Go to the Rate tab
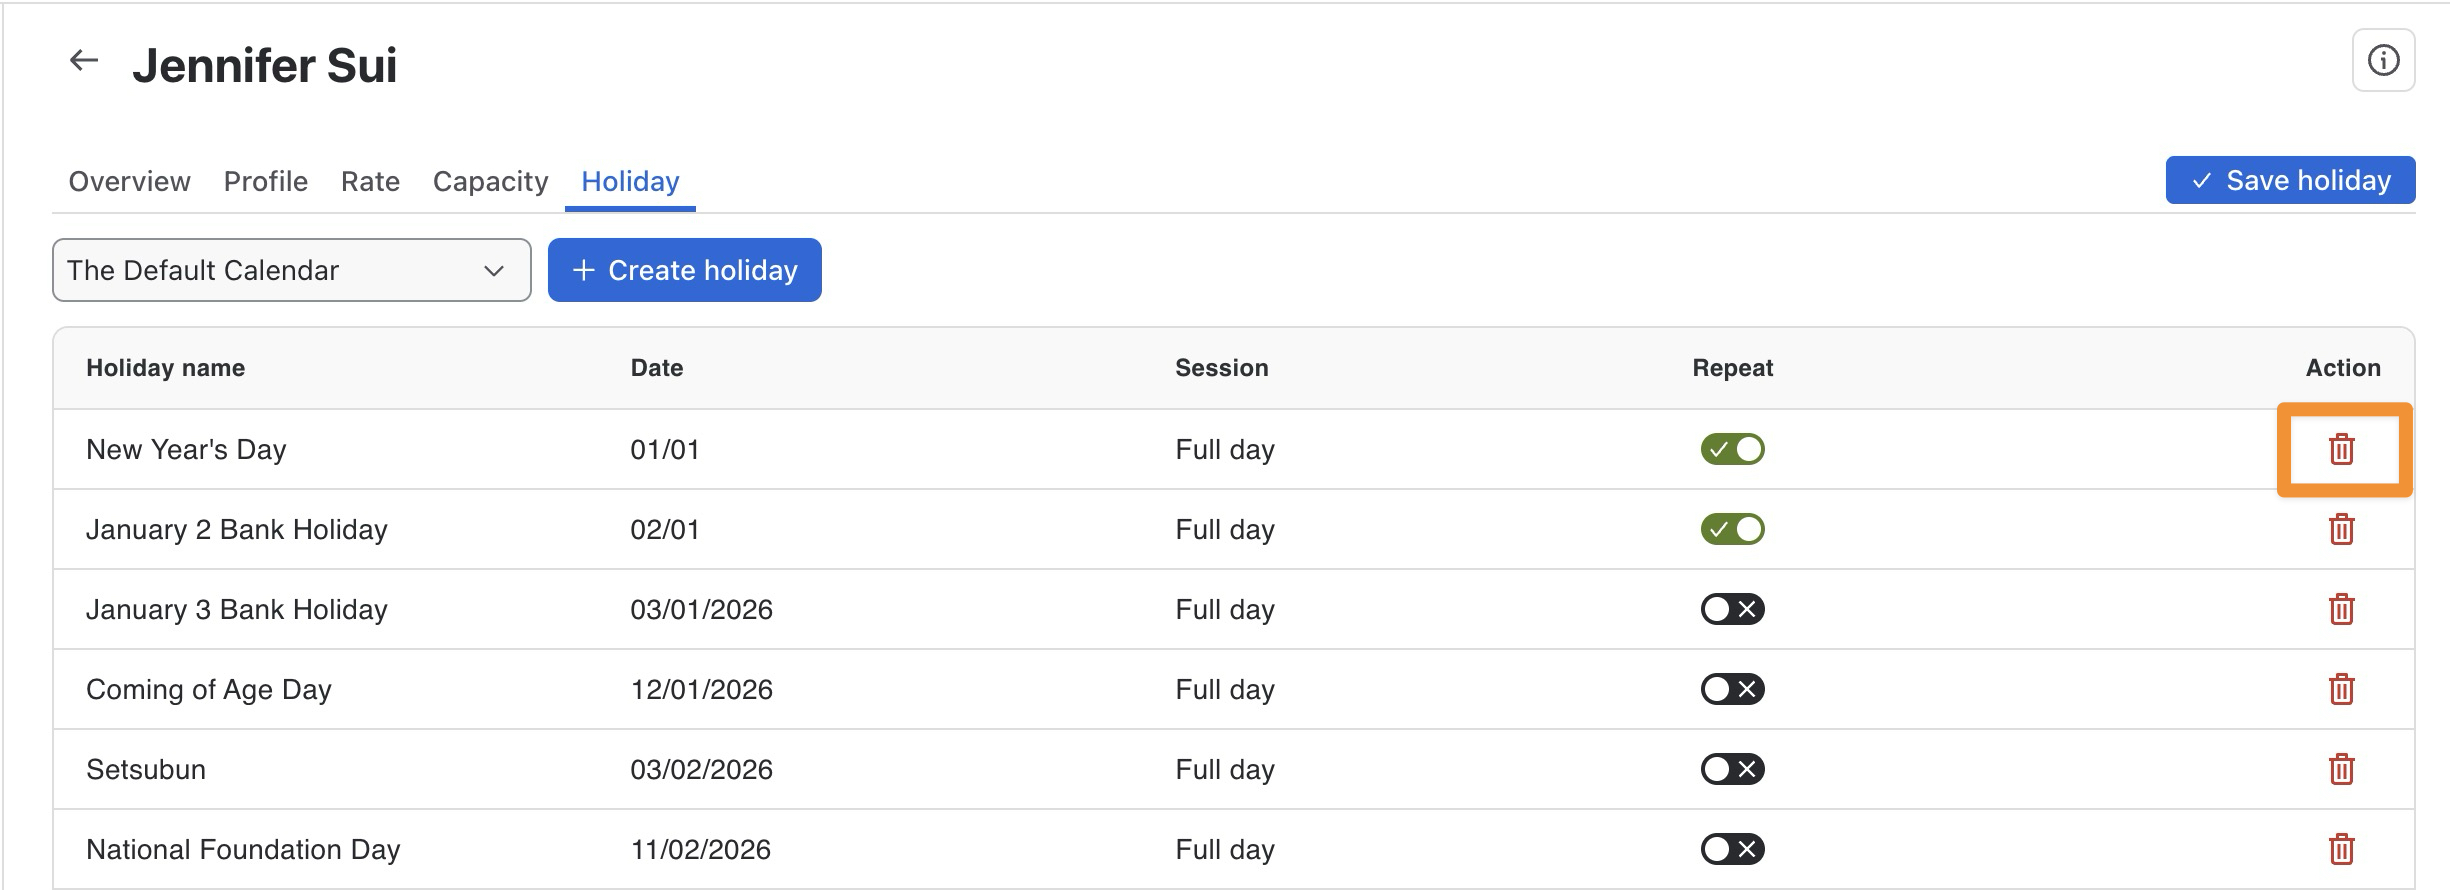The width and height of the screenshot is (2450, 890). (370, 181)
